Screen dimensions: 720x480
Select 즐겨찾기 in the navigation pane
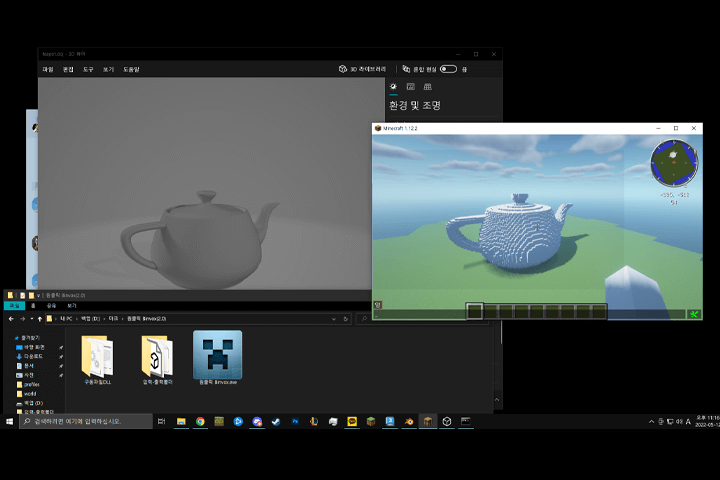click(x=28, y=338)
